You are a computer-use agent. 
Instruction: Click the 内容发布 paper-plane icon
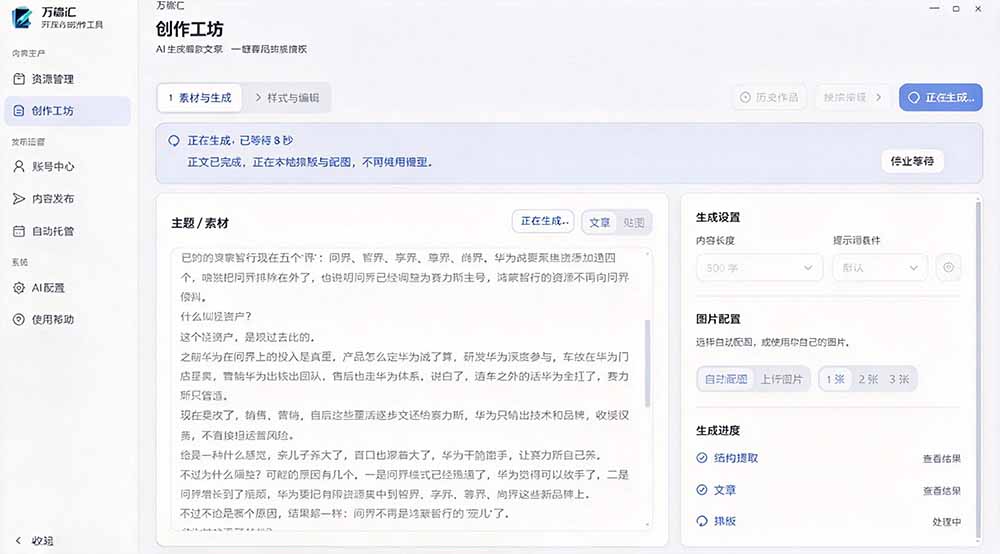click(x=19, y=199)
